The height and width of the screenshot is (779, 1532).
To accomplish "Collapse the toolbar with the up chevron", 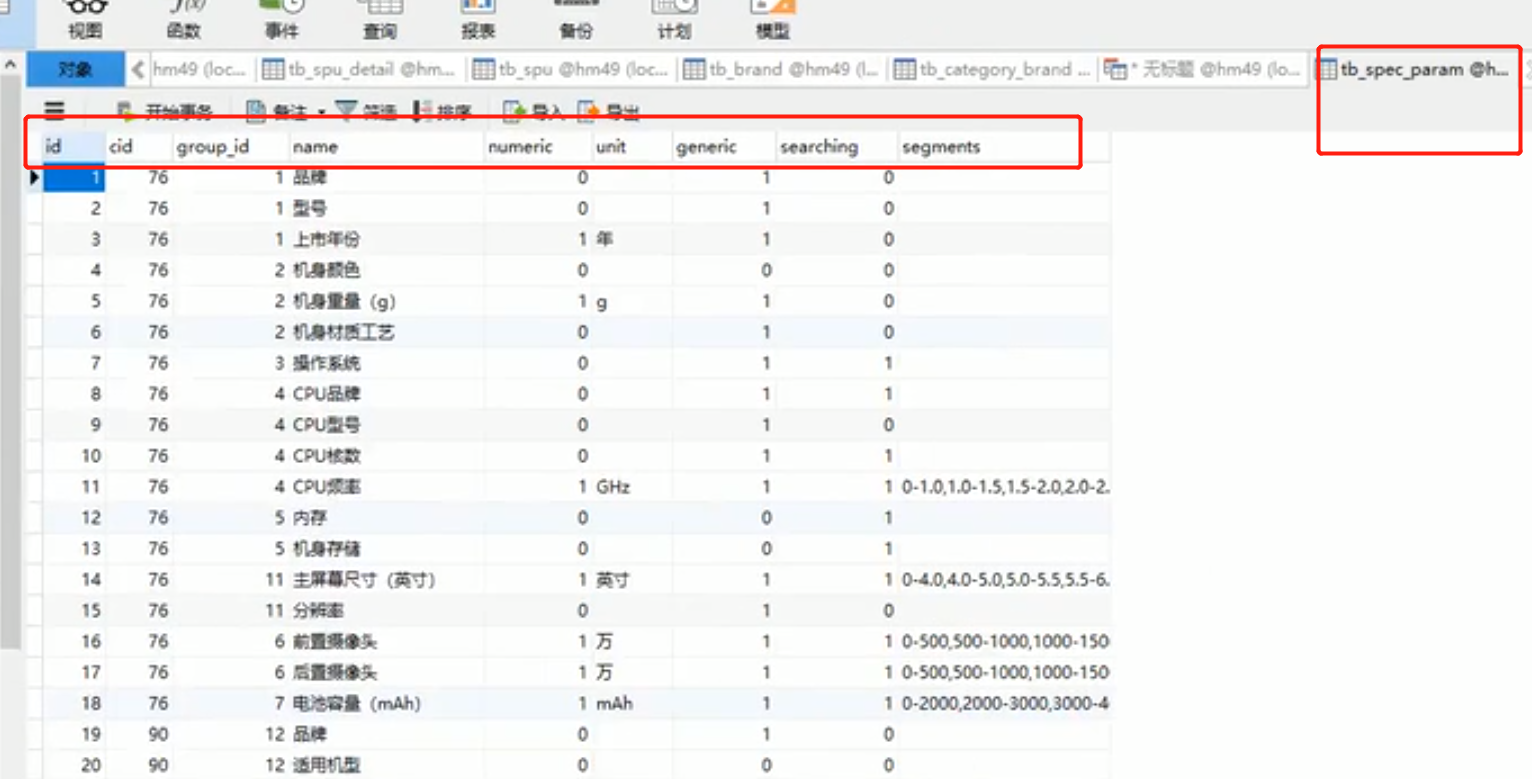I will pyautogui.click(x=11, y=65).
